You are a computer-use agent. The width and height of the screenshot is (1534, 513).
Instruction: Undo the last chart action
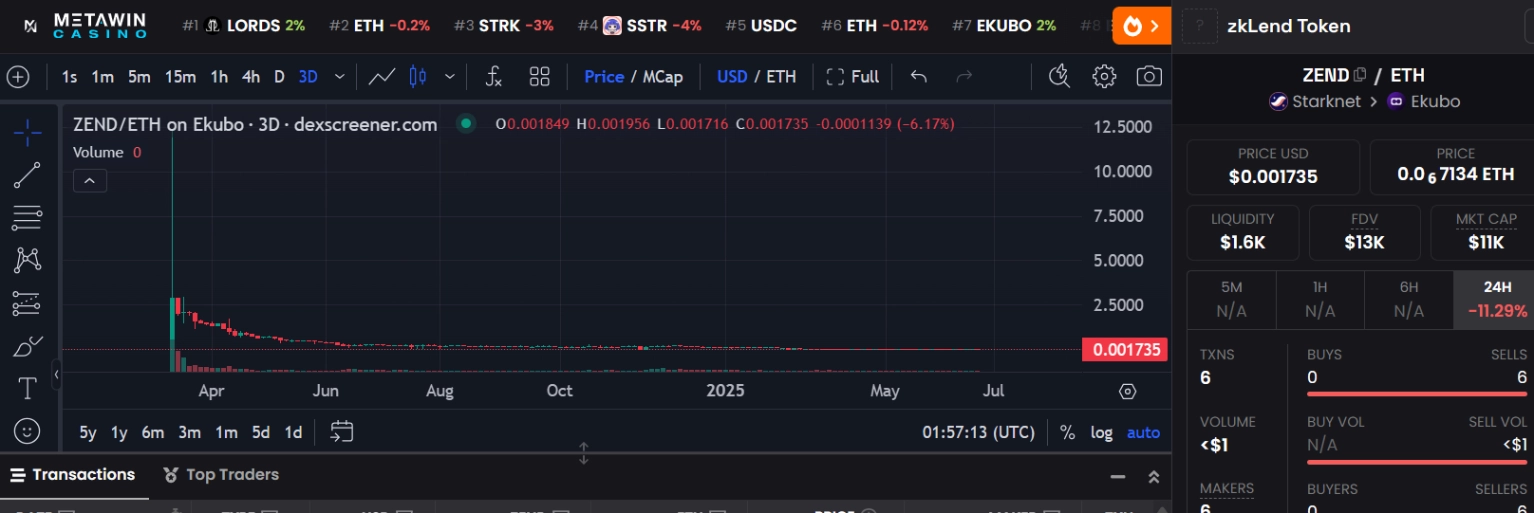pos(919,76)
